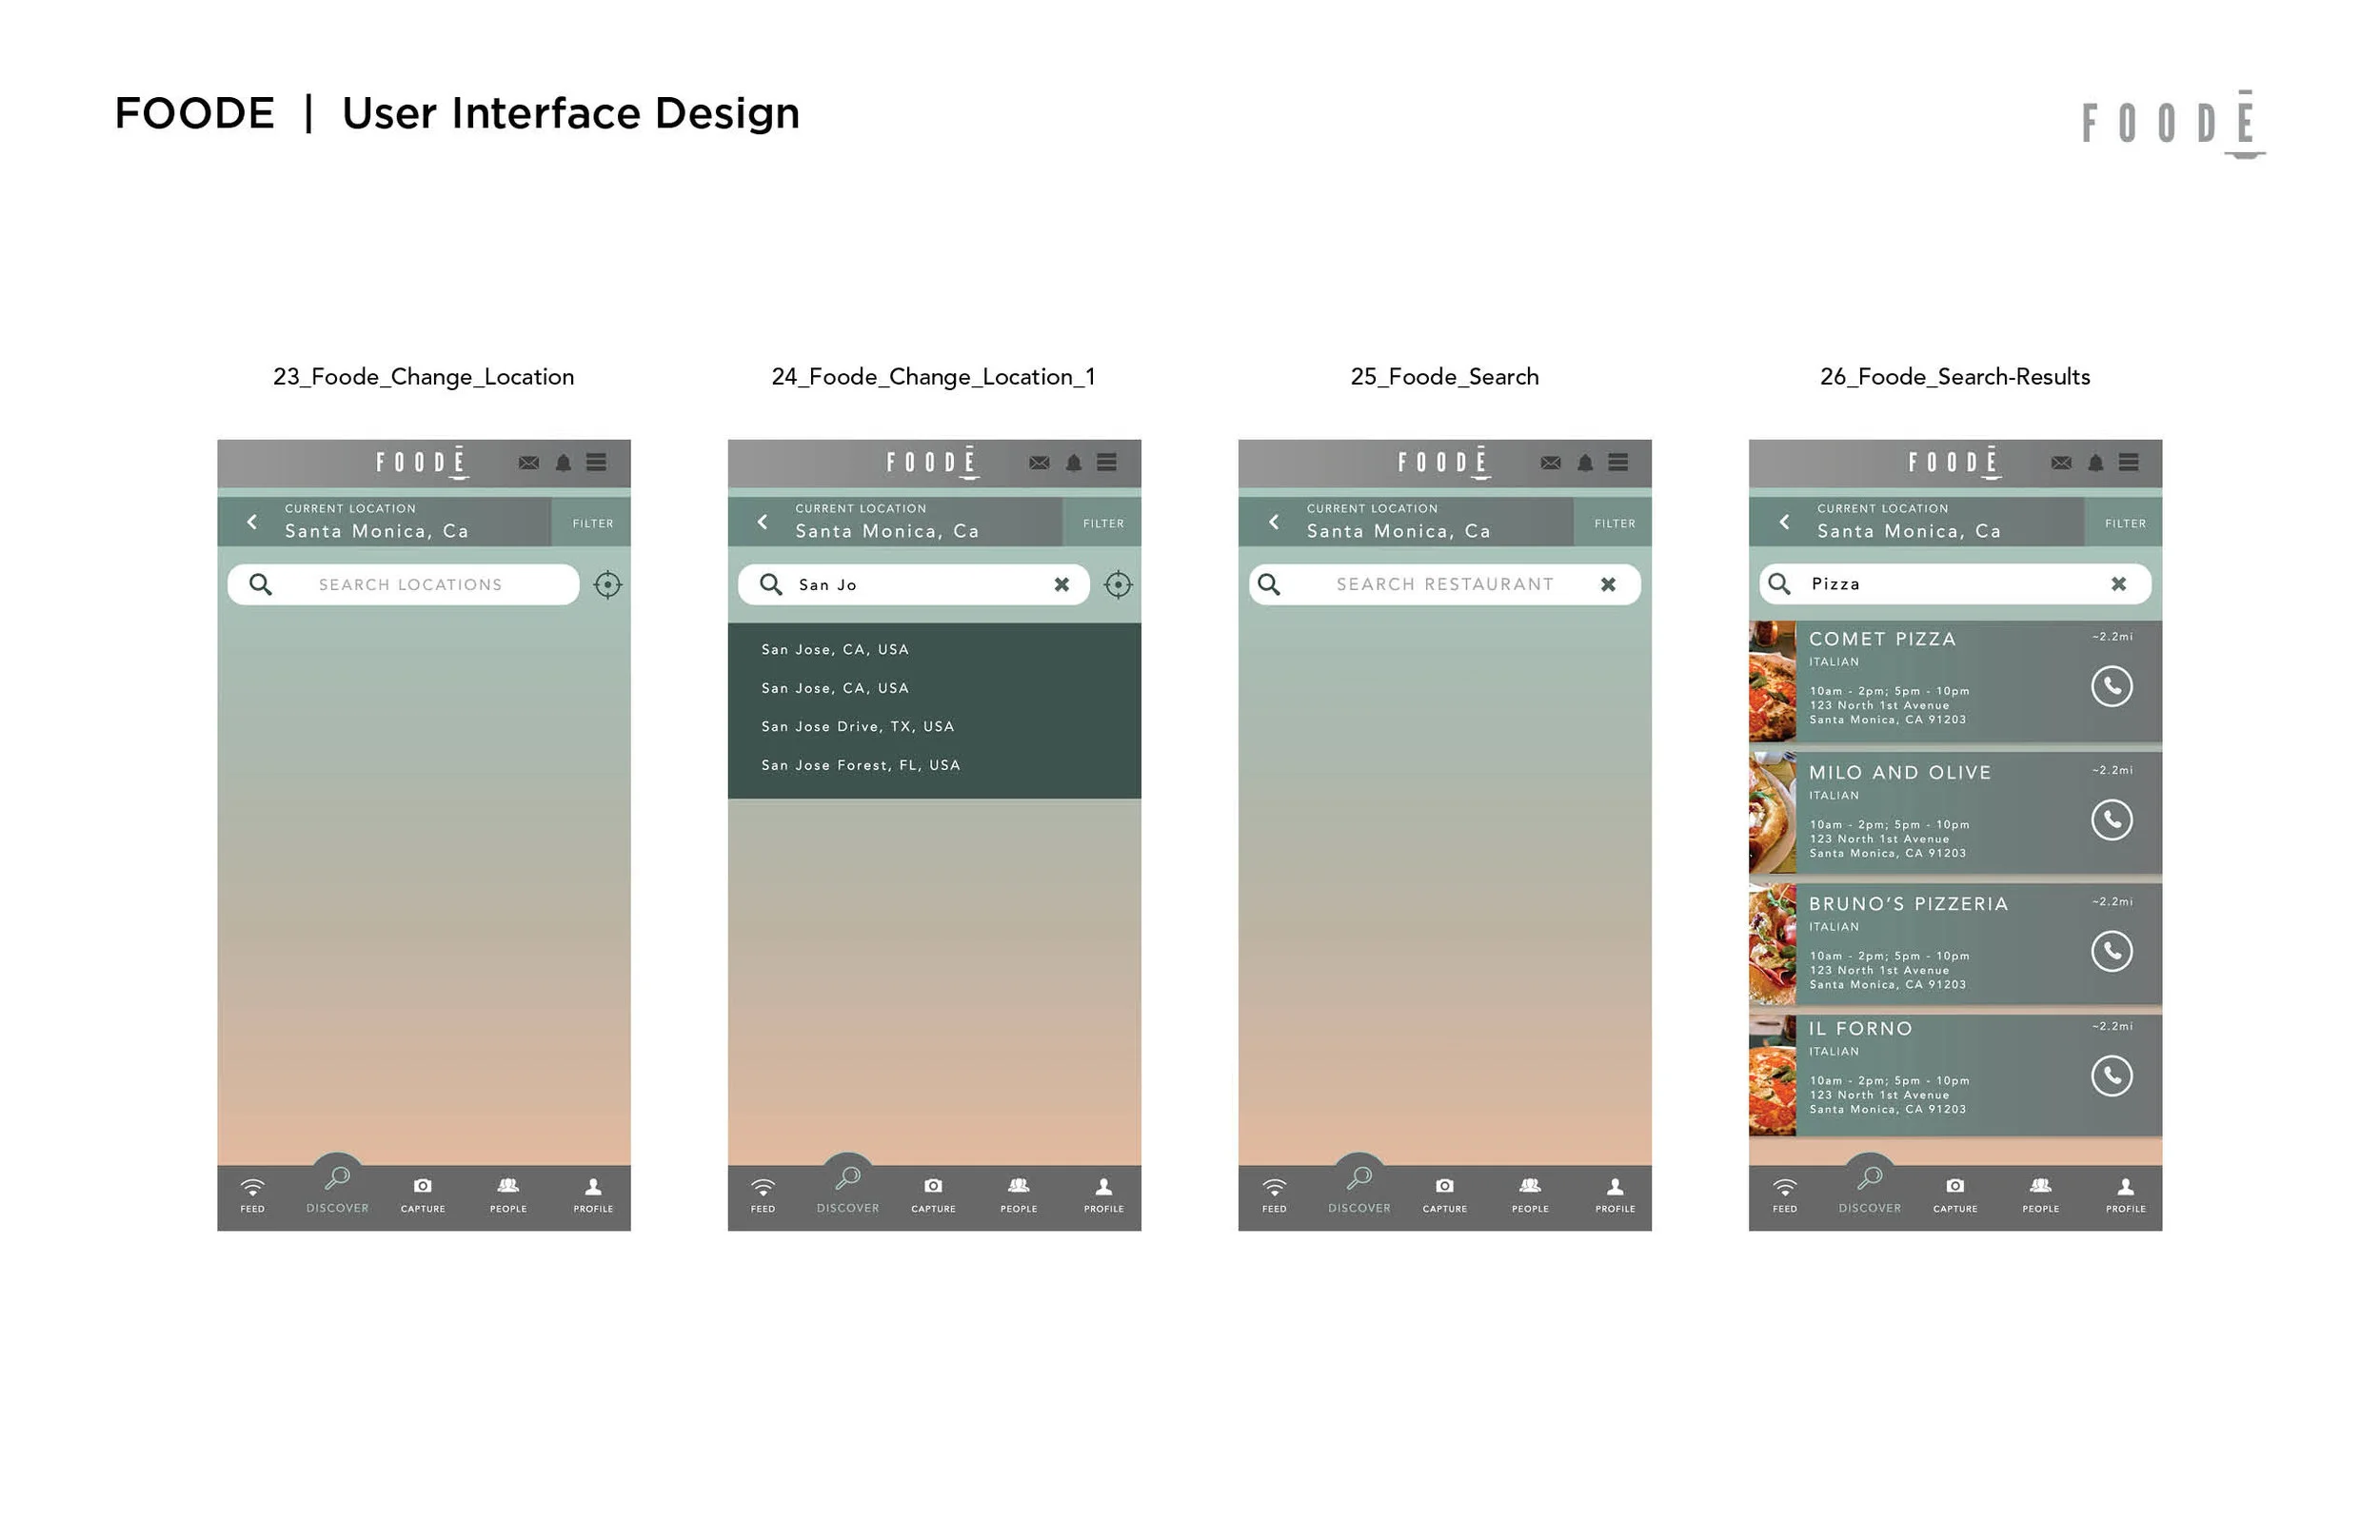Open Milo and Olive food thumbnail
2380x1540 pixels.
click(x=1772, y=813)
